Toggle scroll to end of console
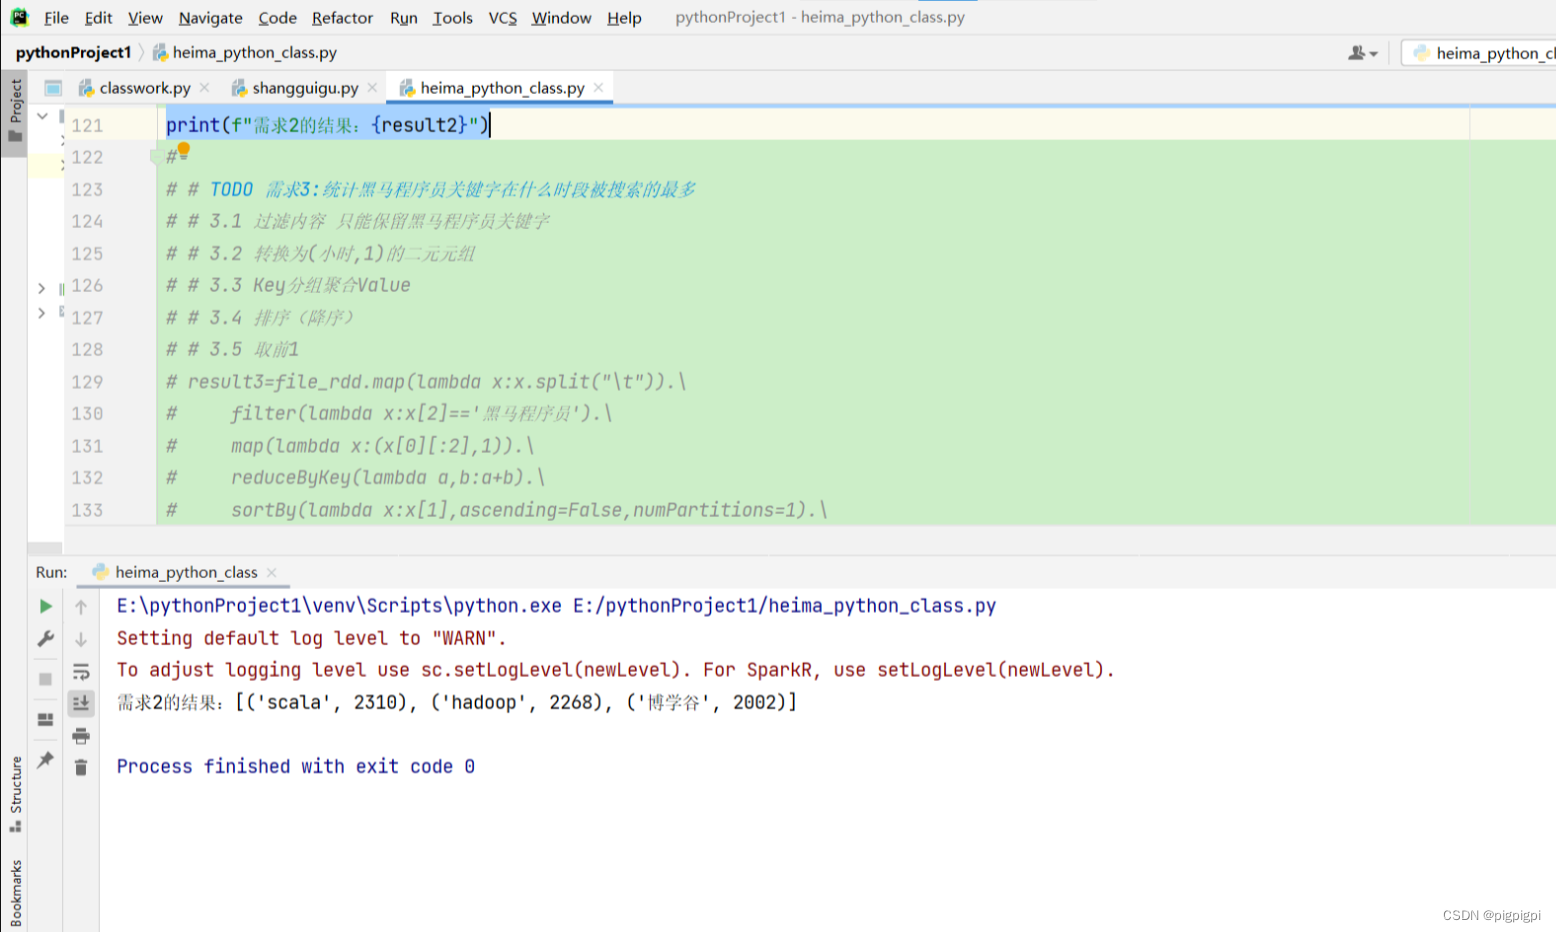1556x932 pixels. pos(81,703)
